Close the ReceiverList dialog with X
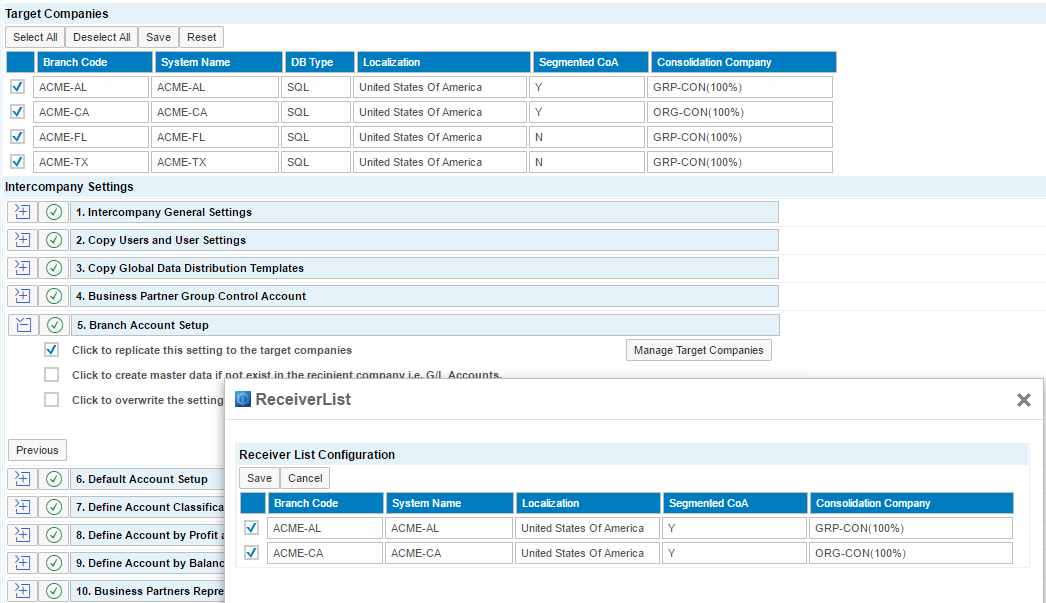This screenshot has width=1046, height=603. click(x=1023, y=400)
